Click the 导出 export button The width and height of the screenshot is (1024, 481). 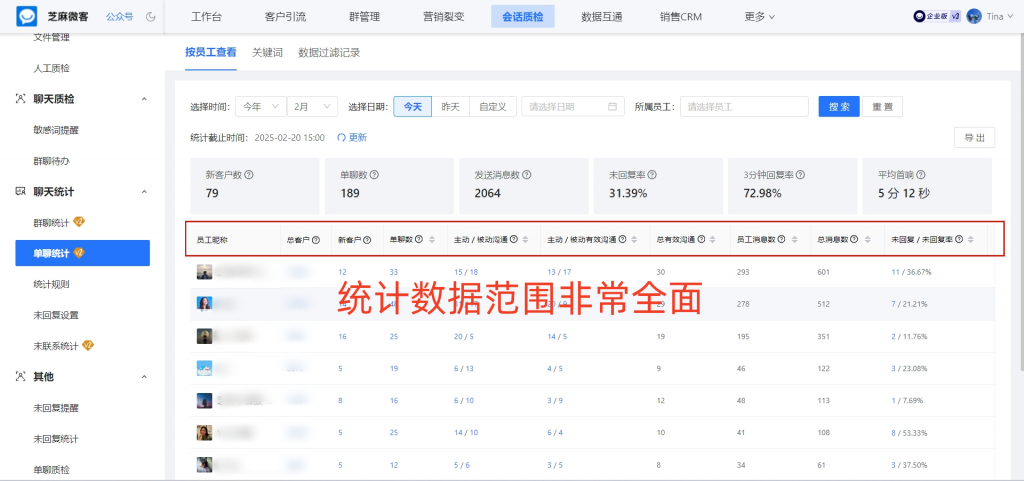coord(974,138)
